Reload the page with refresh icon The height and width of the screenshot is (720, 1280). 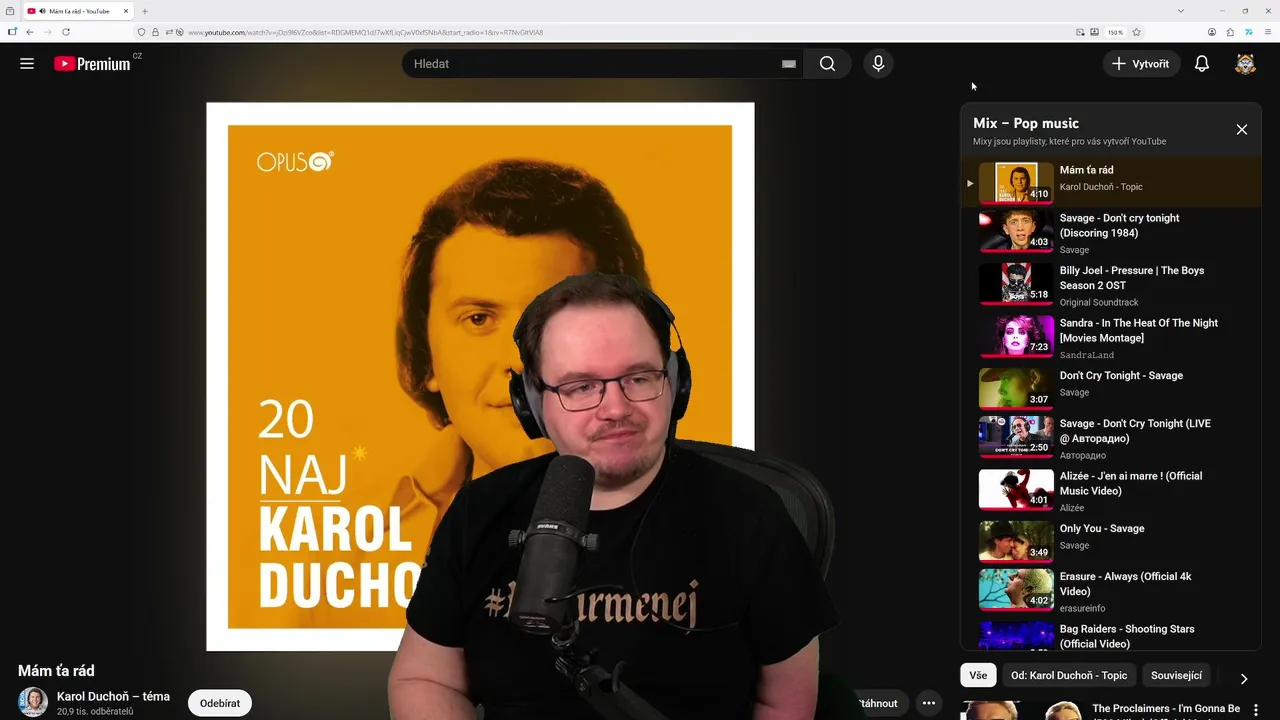click(x=66, y=32)
